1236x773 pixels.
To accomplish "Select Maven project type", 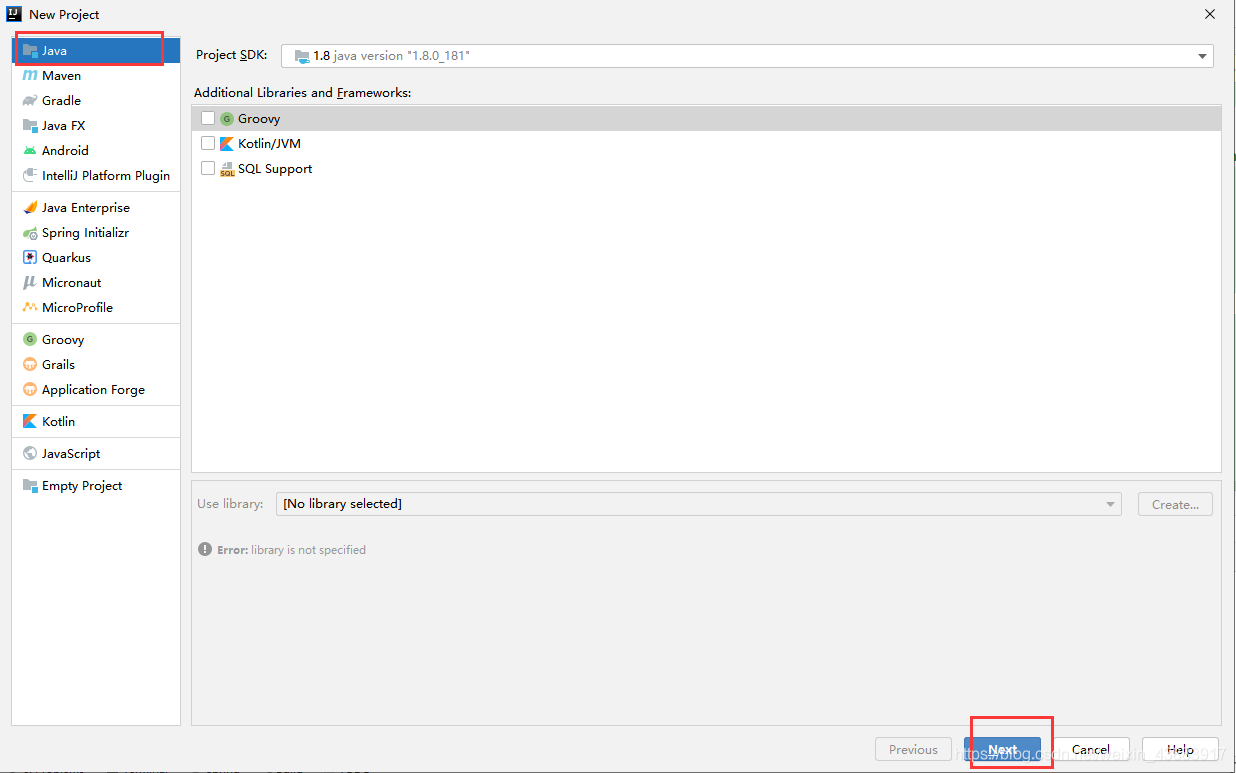I will click(x=96, y=75).
